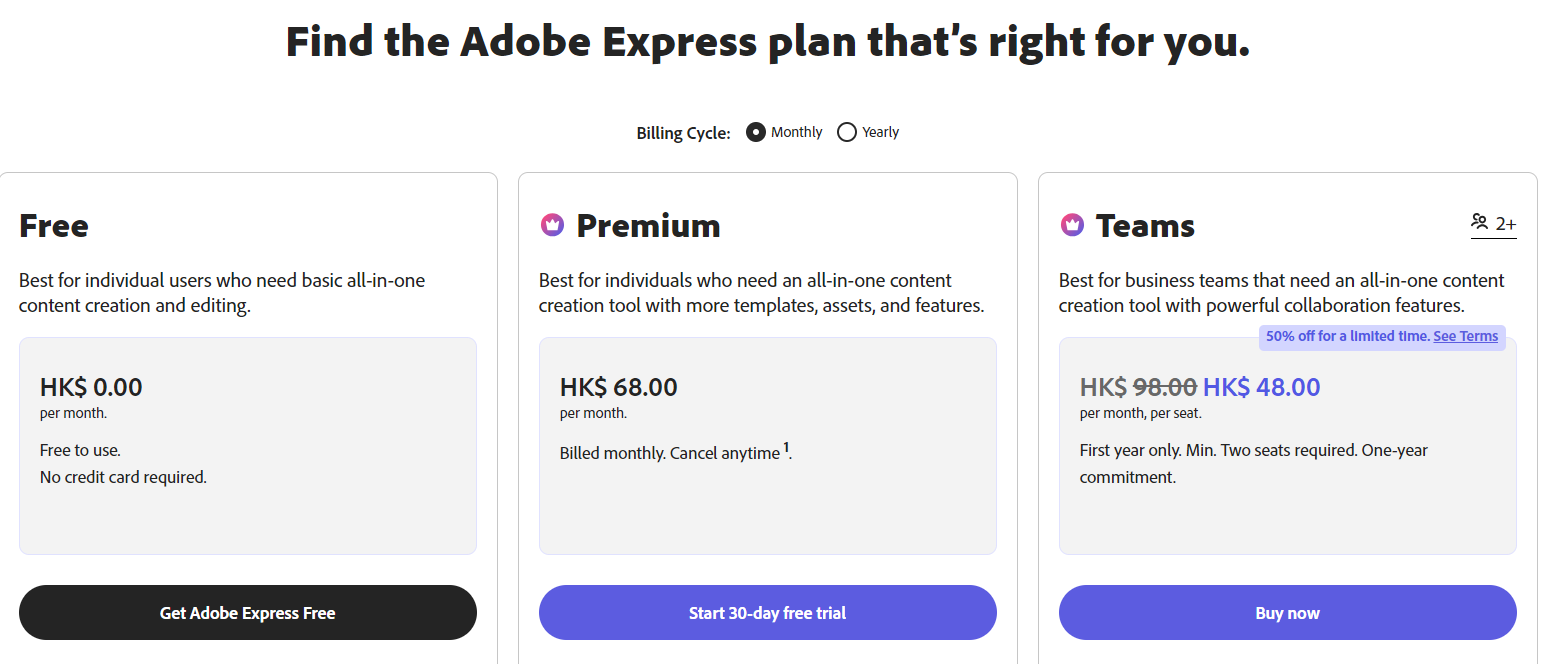Click Buy now for Teams plan
This screenshot has height=664, width=1549.
click(x=1287, y=613)
